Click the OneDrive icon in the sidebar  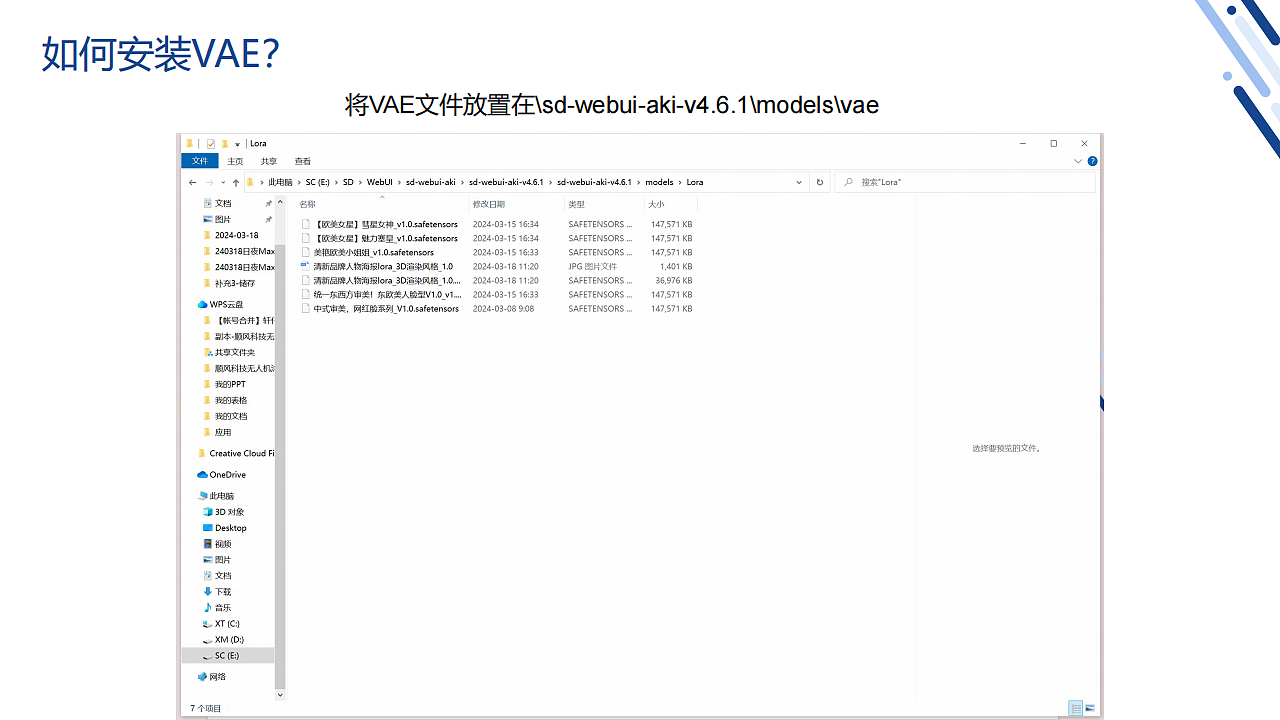(x=201, y=474)
